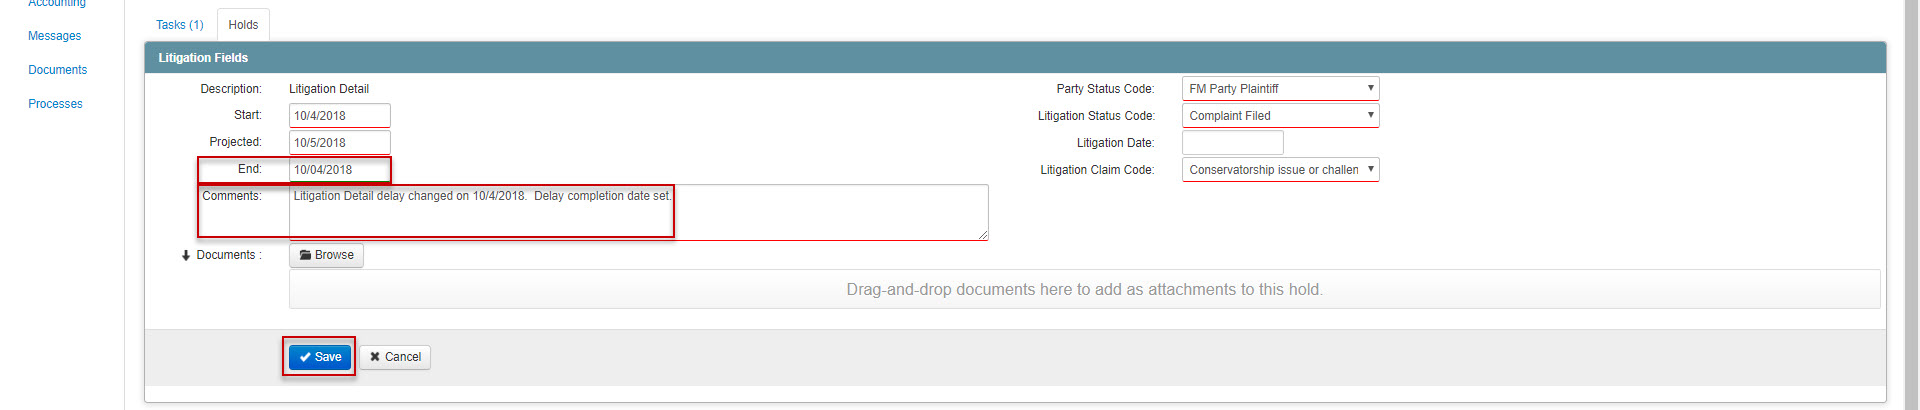This screenshot has height=410, width=1920.
Task: Open the Party Status Code dropdown
Action: (x=1281, y=89)
